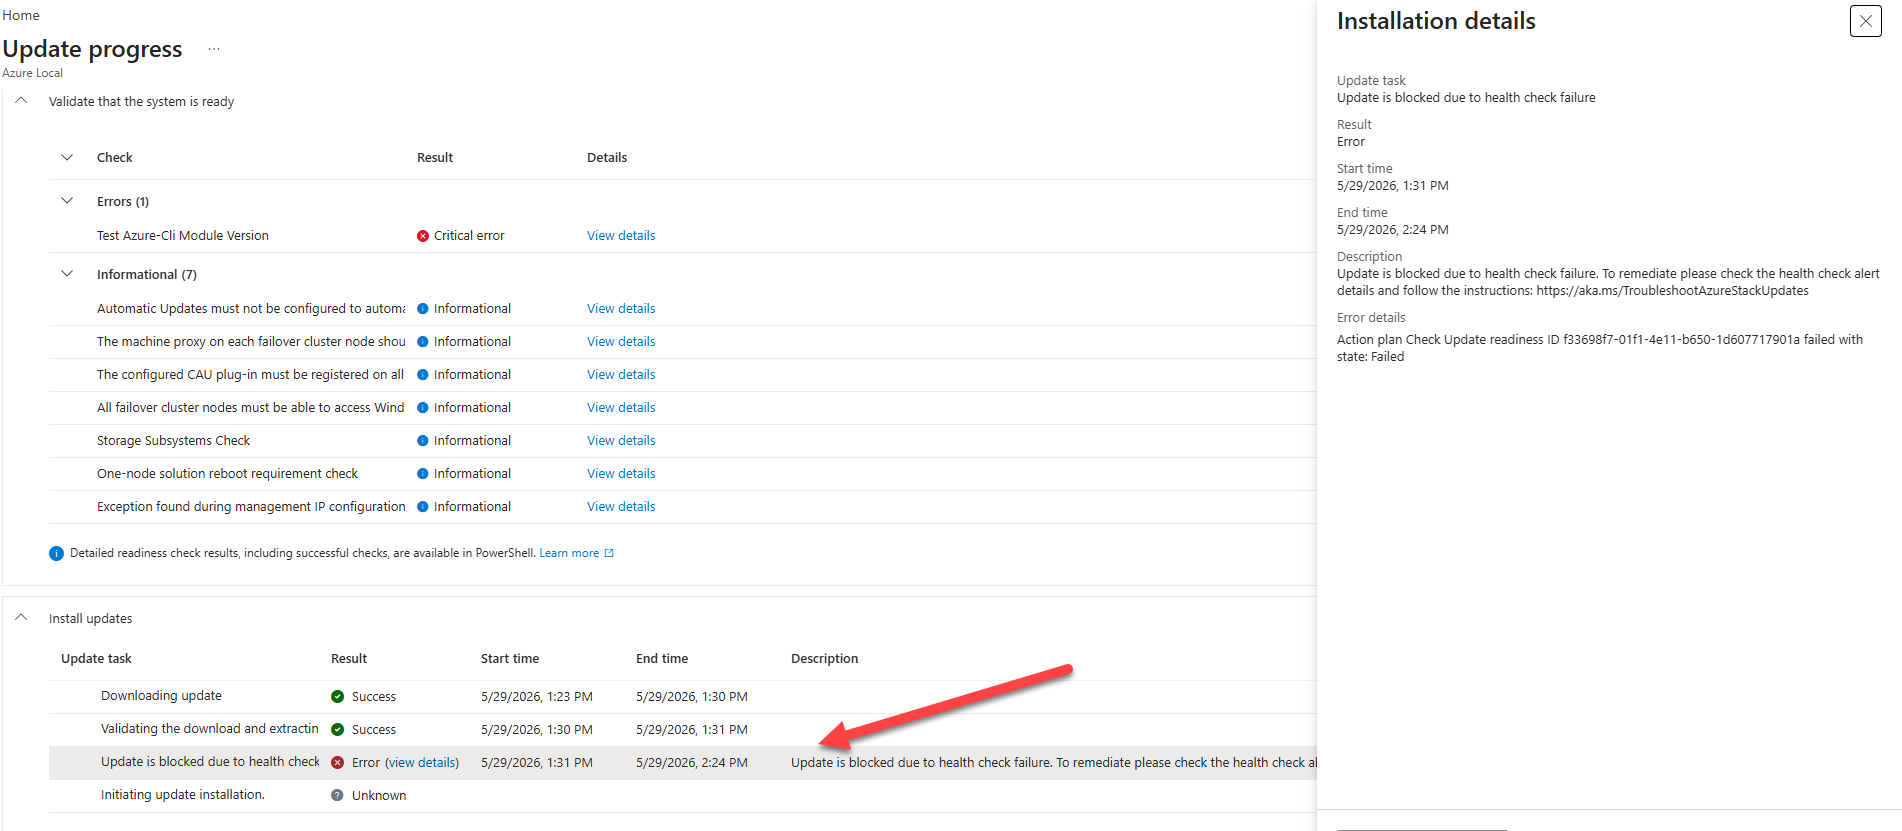Click success icon on Validating the download row

[x=338, y=730]
